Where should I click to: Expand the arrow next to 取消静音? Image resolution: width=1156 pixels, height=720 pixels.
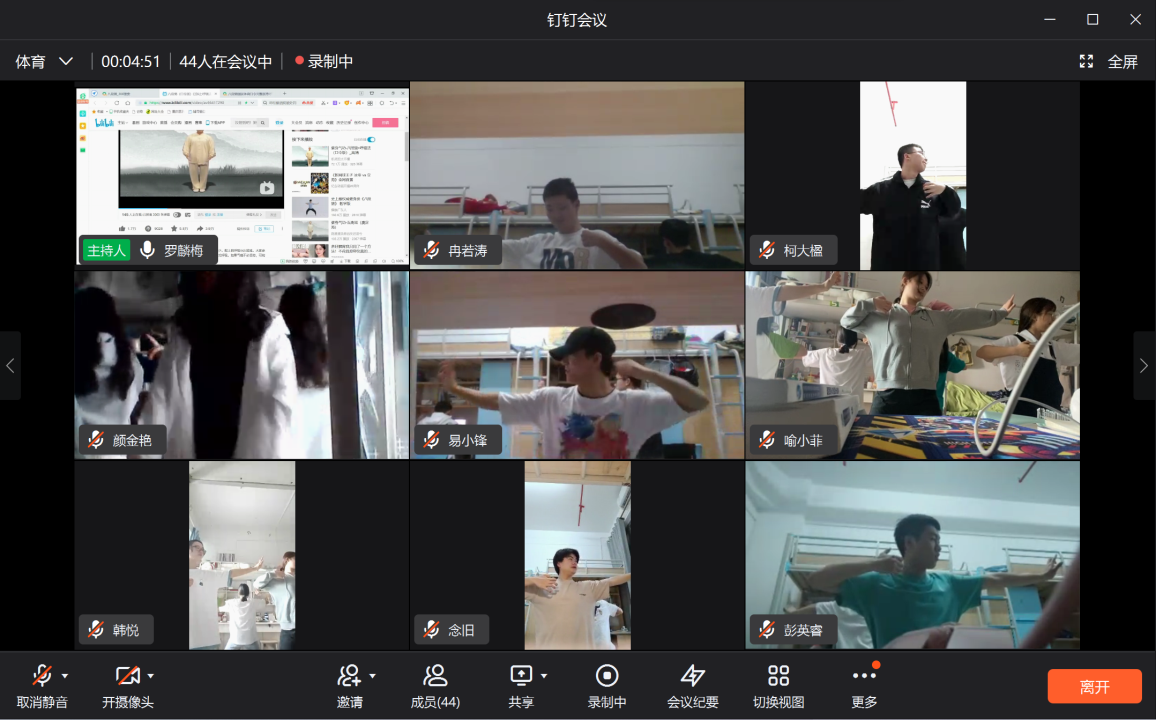pos(65,676)
